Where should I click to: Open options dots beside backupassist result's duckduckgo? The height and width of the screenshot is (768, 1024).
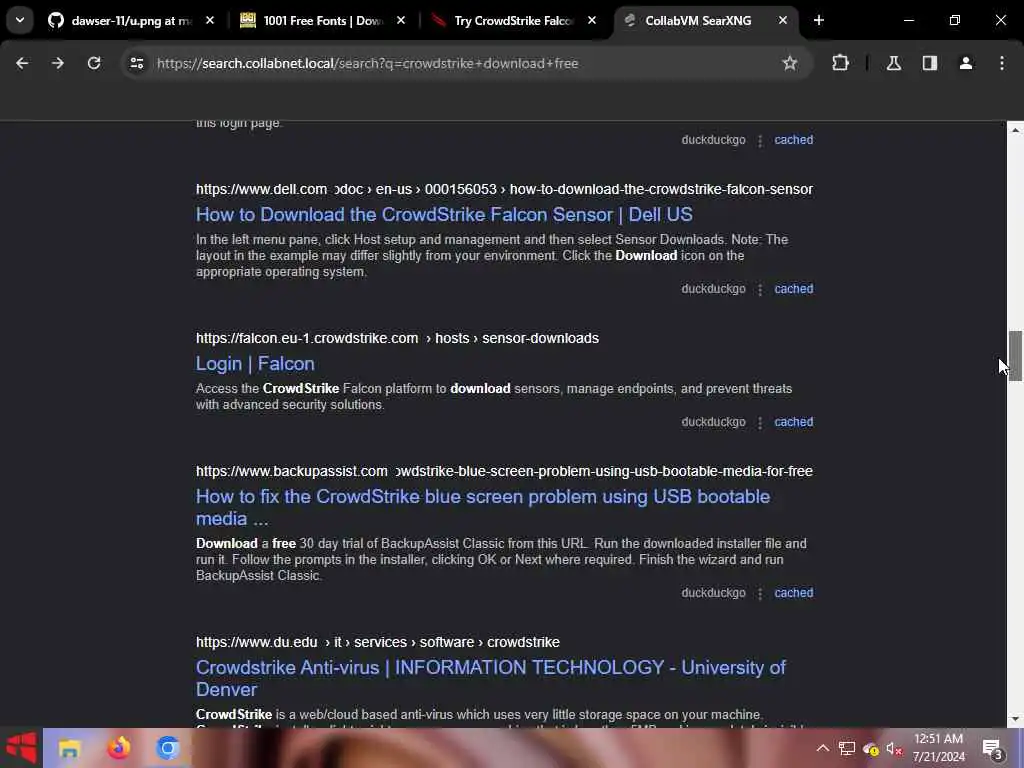tap(760, 594)
